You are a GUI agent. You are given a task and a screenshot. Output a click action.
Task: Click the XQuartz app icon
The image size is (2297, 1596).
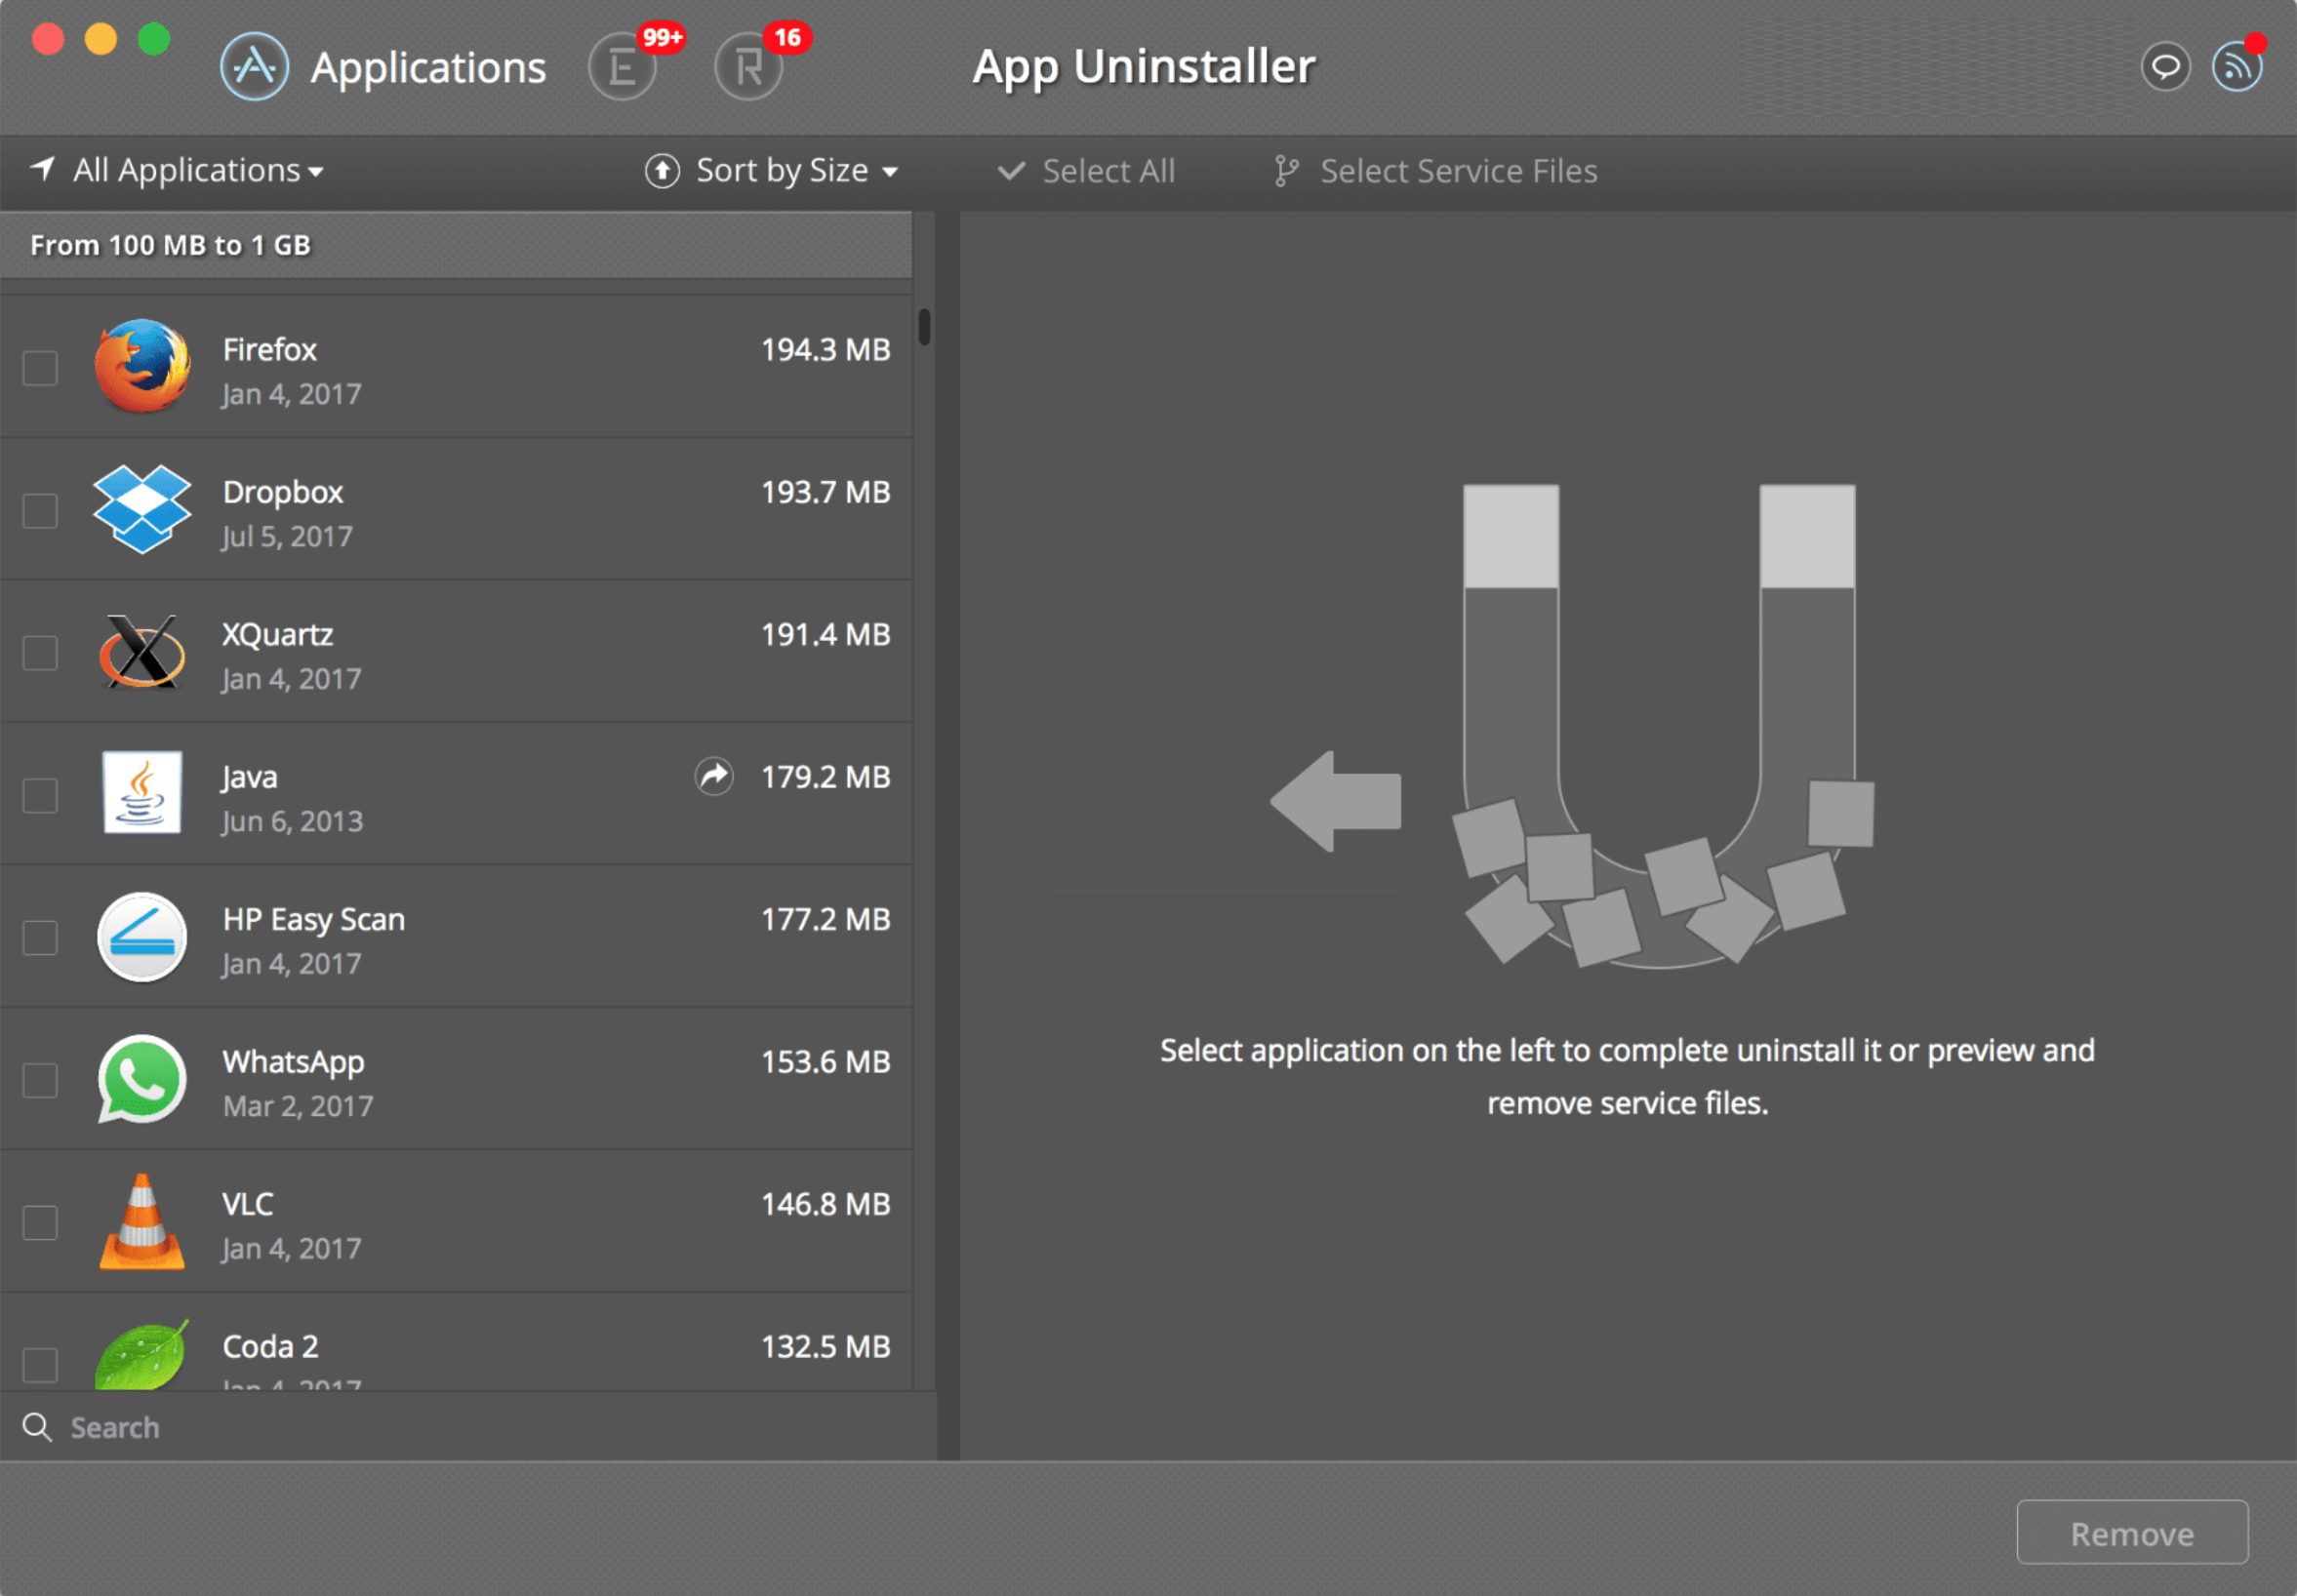[x=142, y=651]
